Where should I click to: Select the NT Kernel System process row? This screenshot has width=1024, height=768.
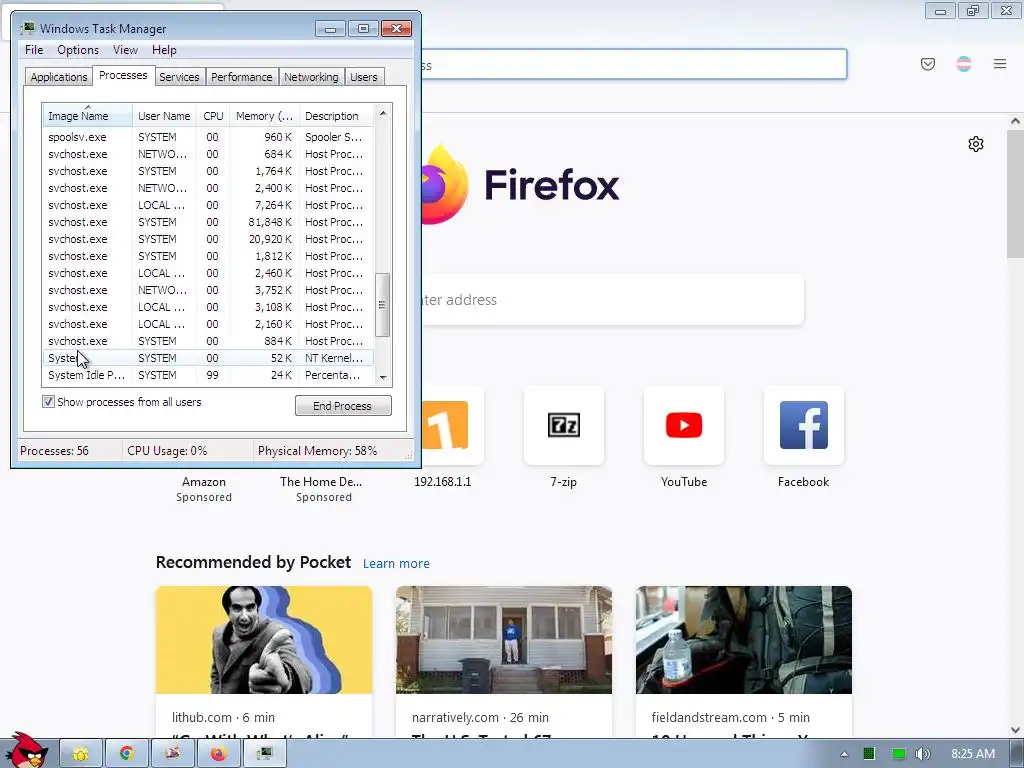[x=208, y=358]
